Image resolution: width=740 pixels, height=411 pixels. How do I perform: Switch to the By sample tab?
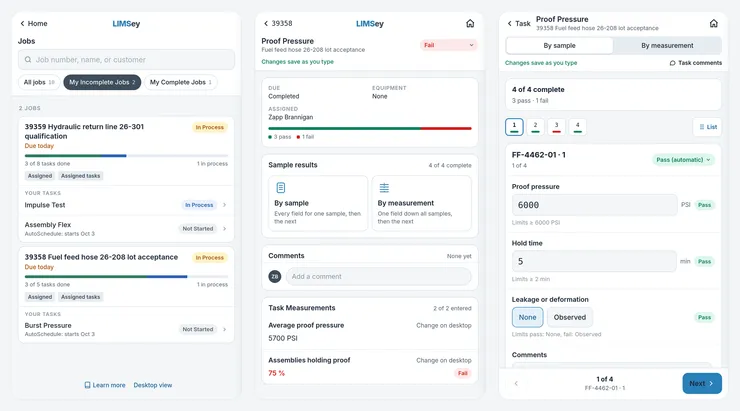pos(559,46)
